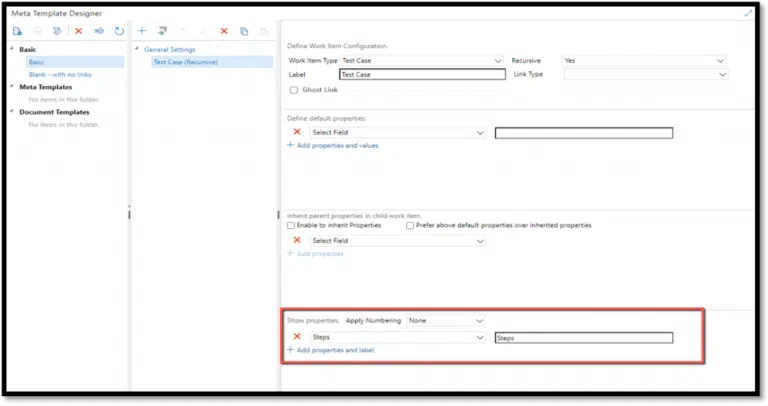This screenshot has height=406, width=768.
Task: Click the Label text field
Action: point(422,74)
